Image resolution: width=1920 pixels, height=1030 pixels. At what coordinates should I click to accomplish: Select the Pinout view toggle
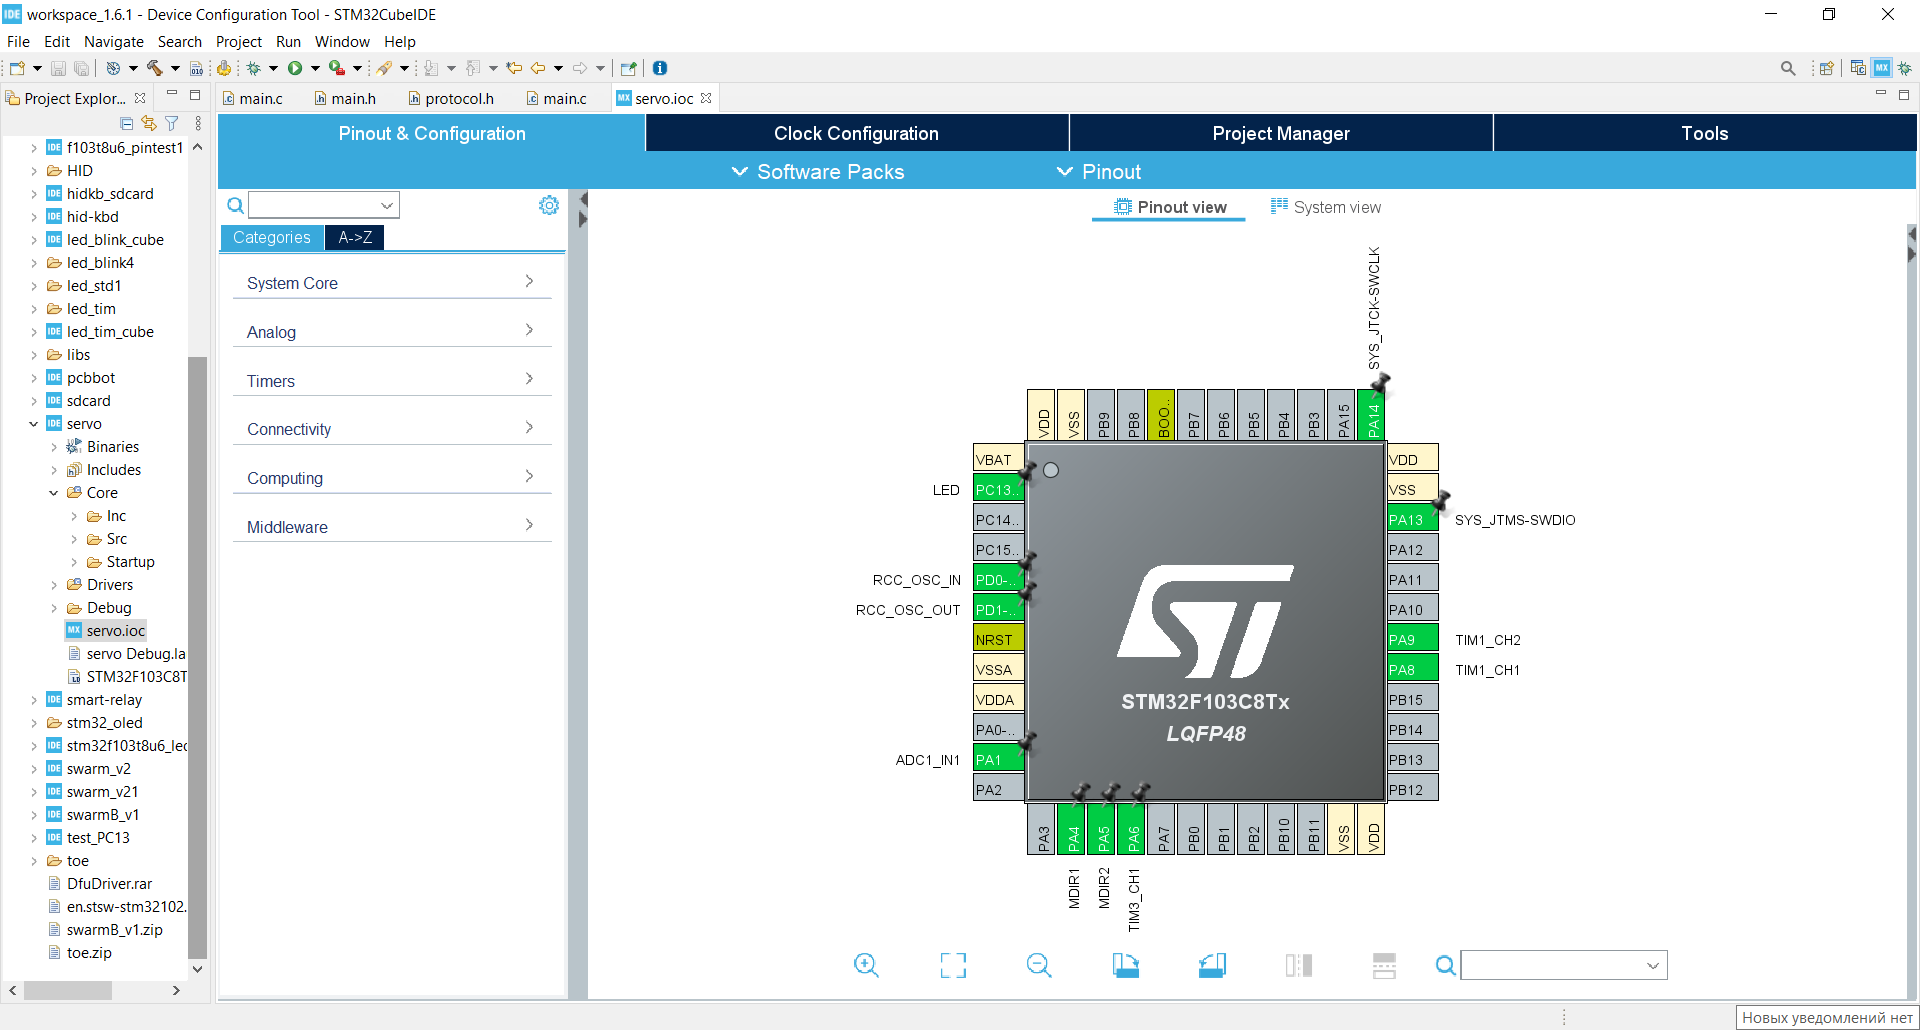(1170, 207)
